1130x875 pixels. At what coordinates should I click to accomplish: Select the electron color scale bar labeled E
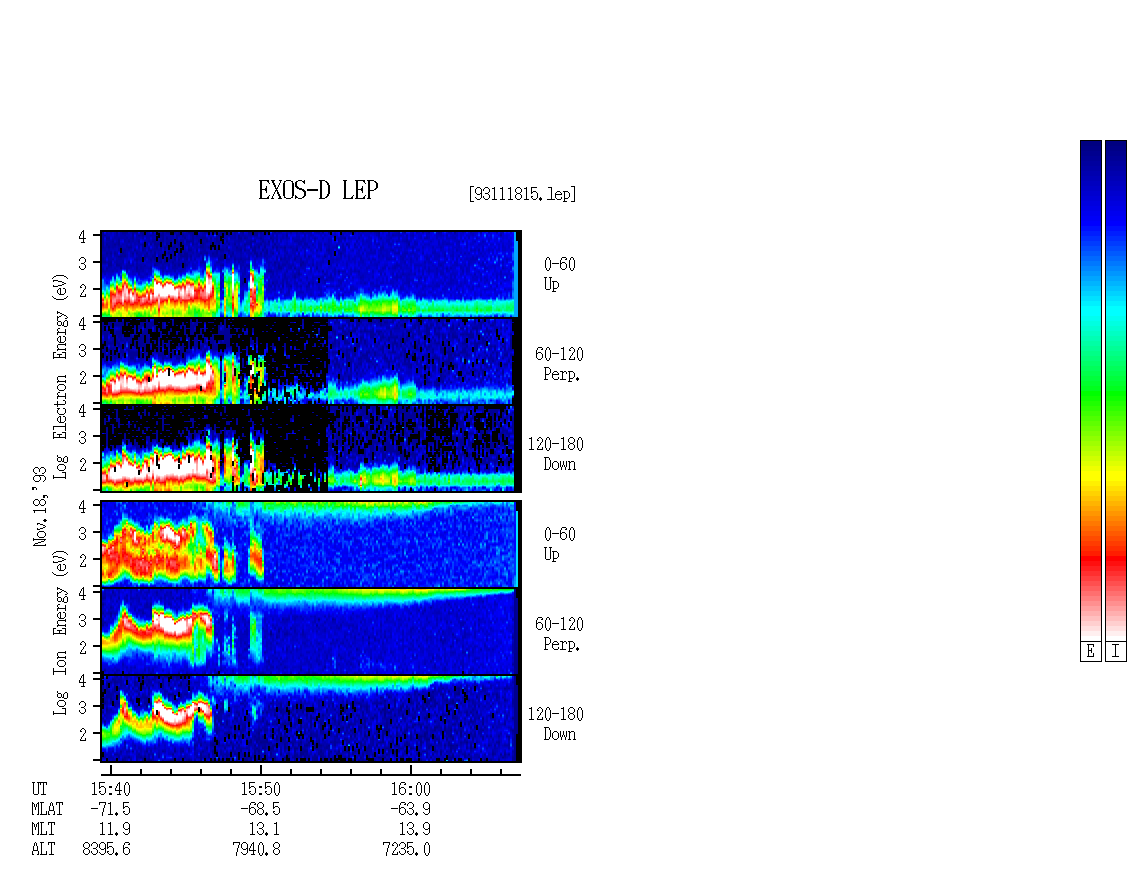pyautogui.click(x=1090, y=390)
